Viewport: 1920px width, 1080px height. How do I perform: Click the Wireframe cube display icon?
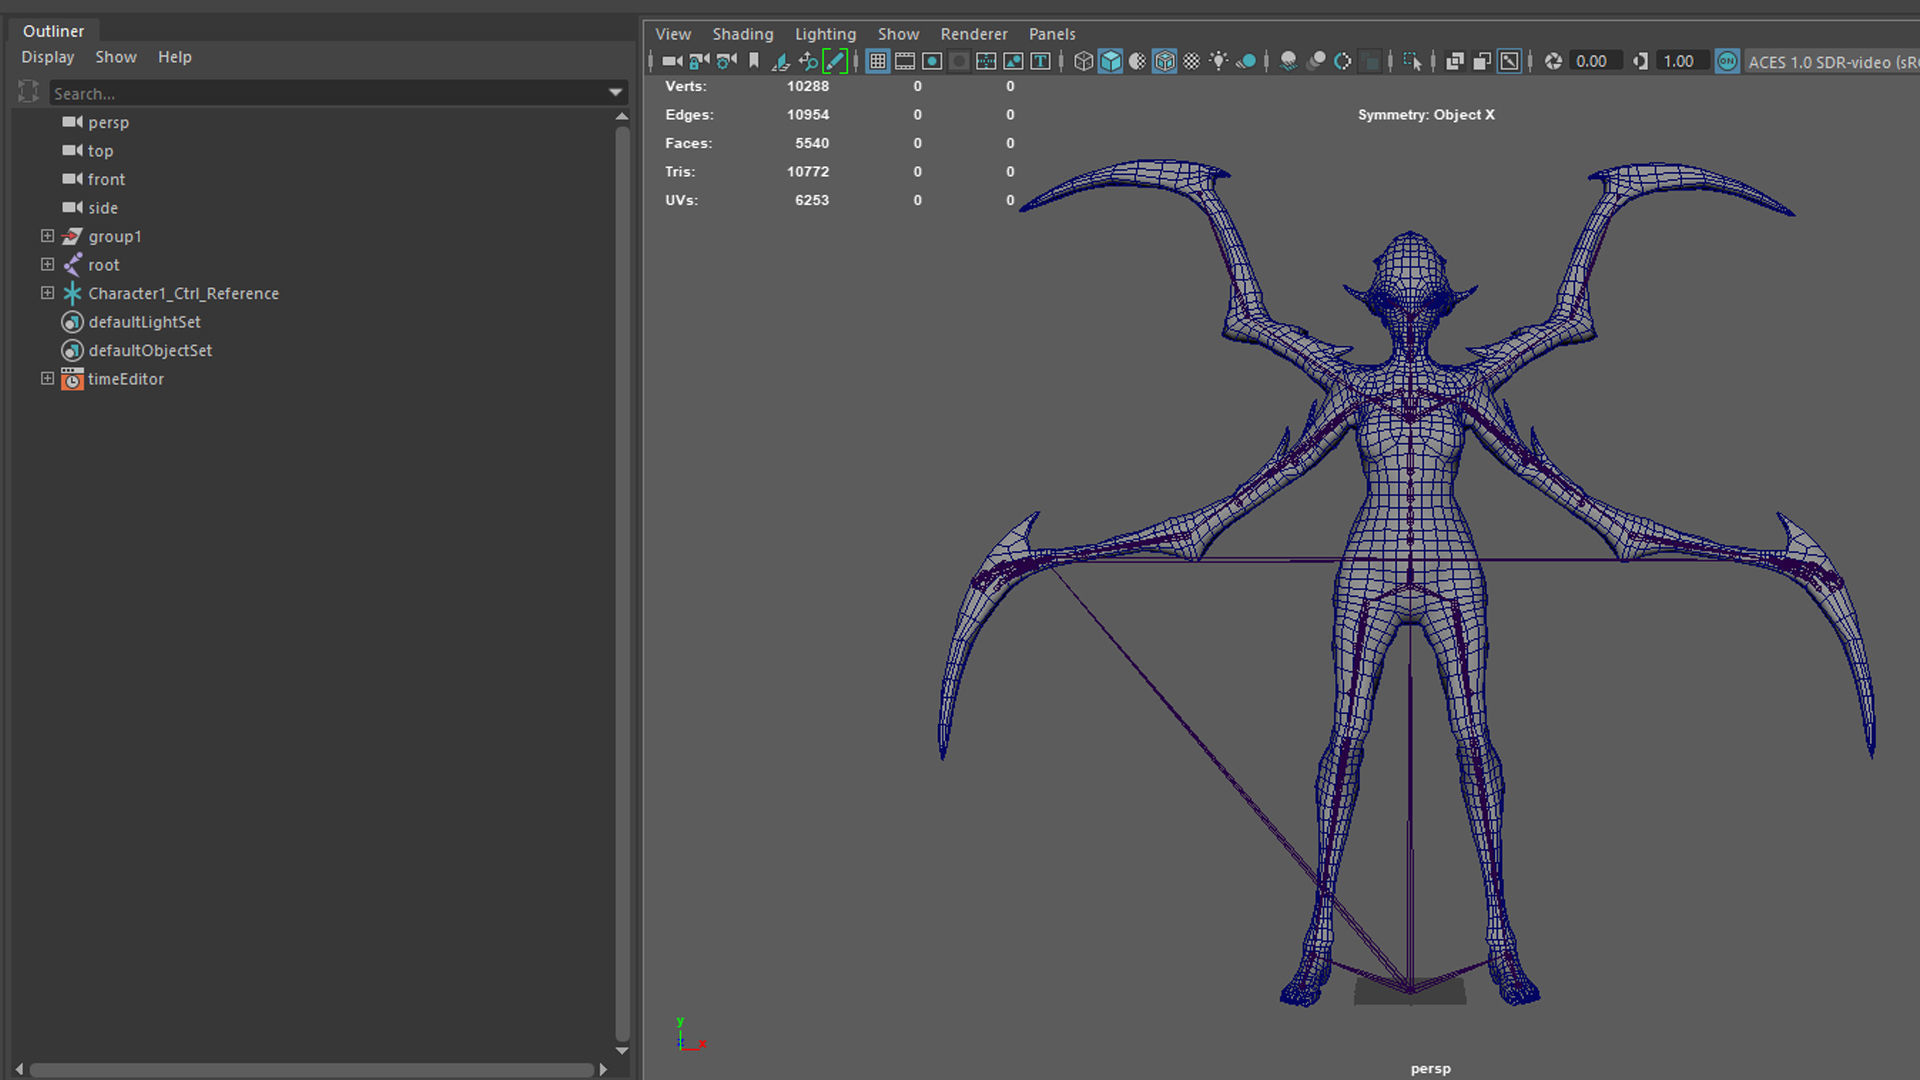click(1084, 61)
